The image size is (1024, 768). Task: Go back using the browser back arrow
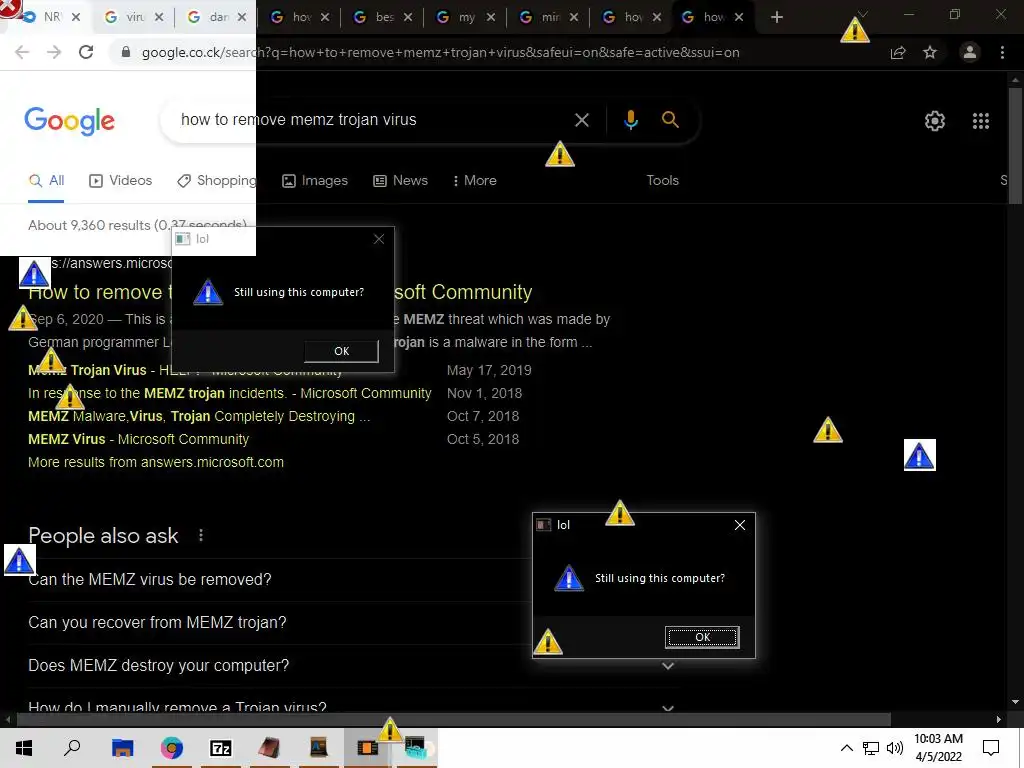coord(22,52)
